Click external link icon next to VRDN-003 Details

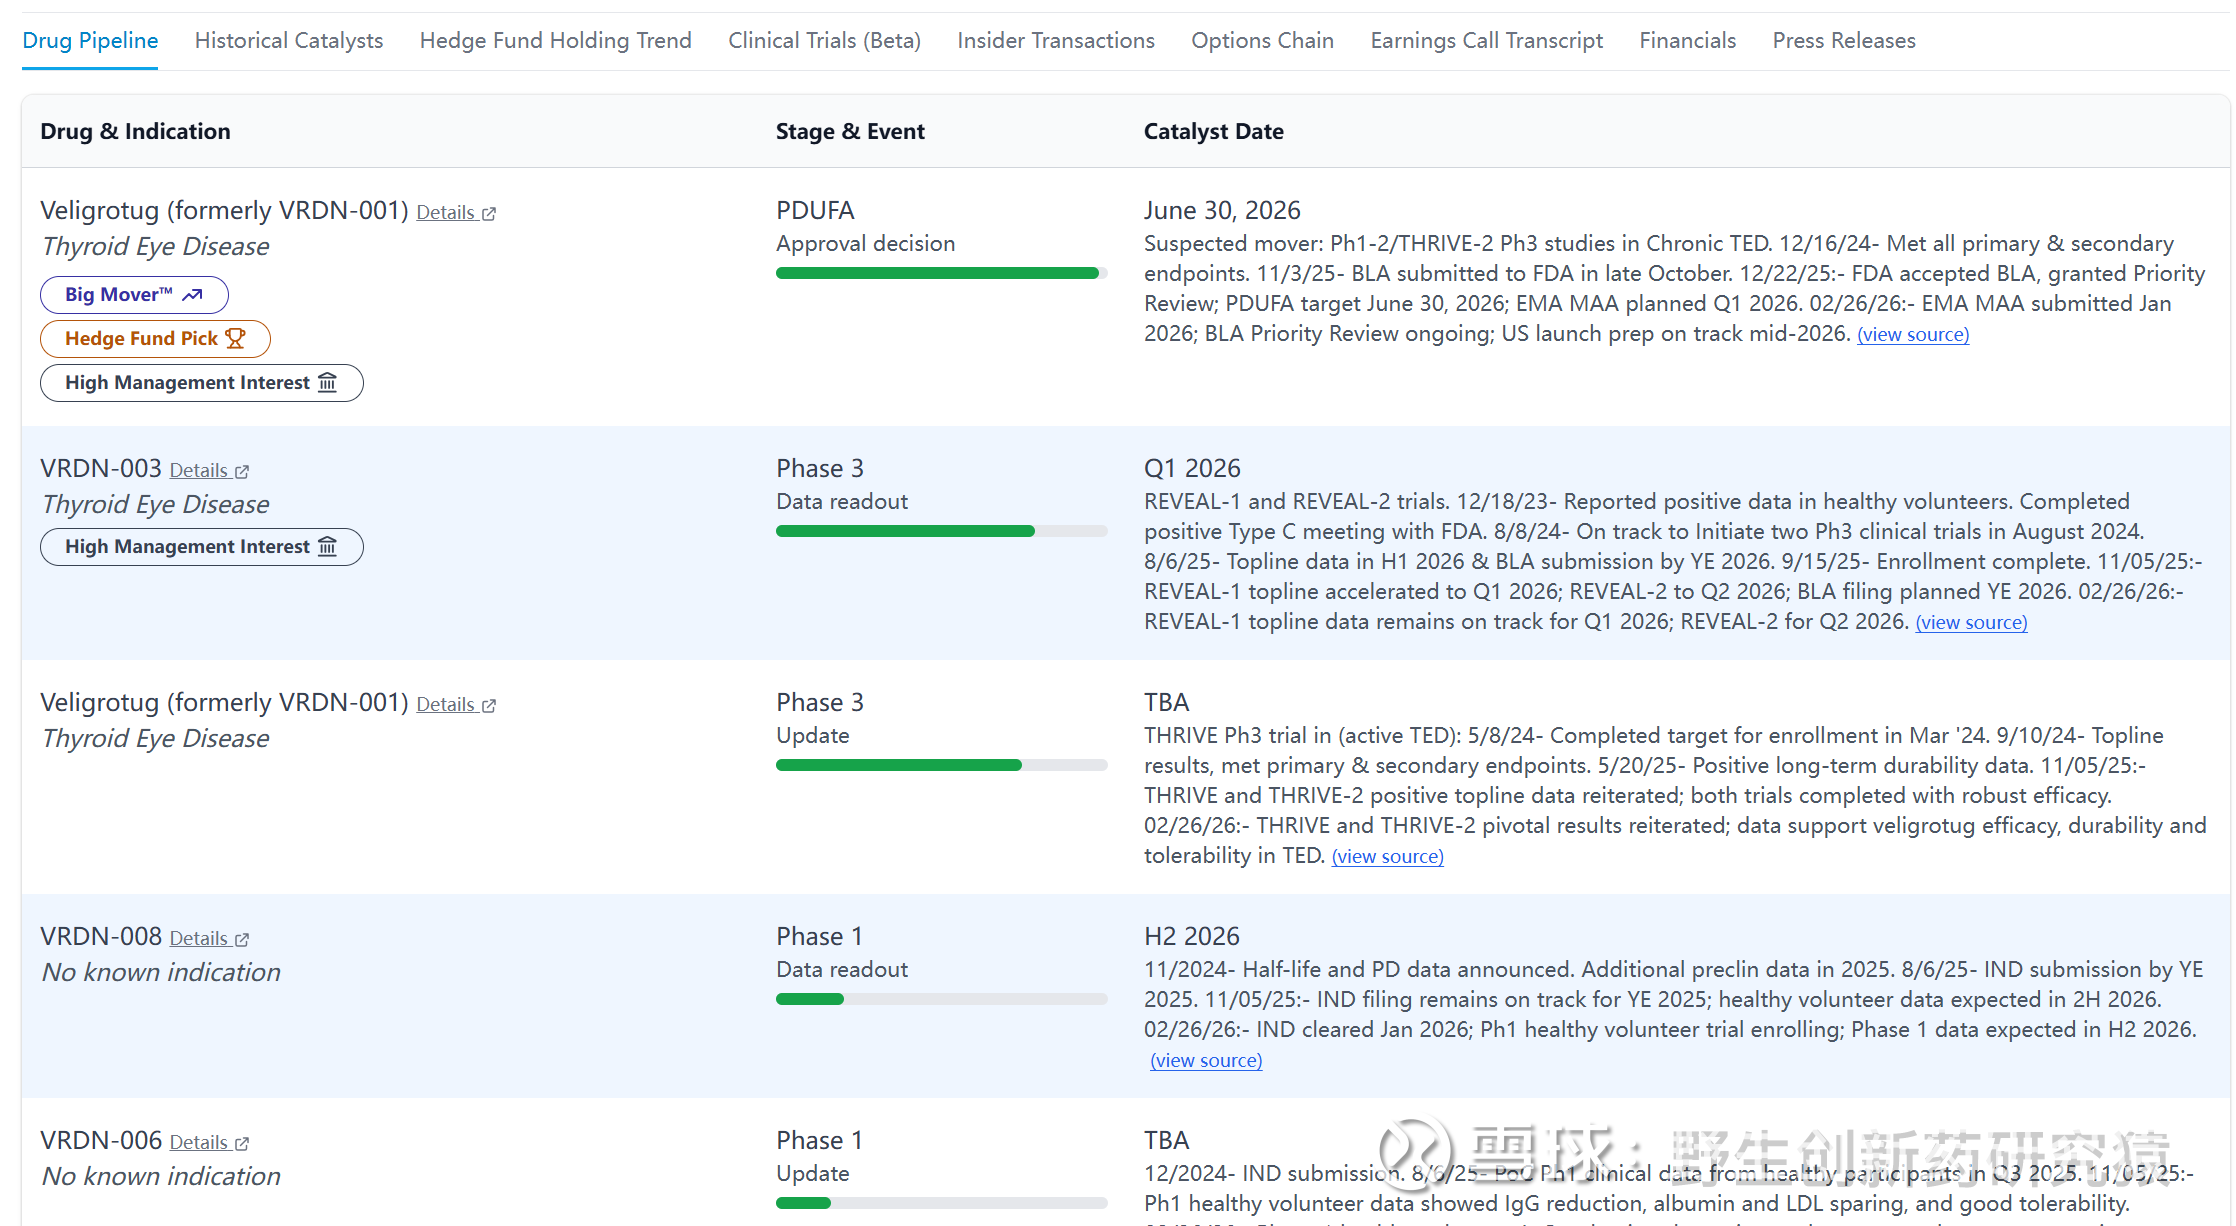tap(242, 471)
